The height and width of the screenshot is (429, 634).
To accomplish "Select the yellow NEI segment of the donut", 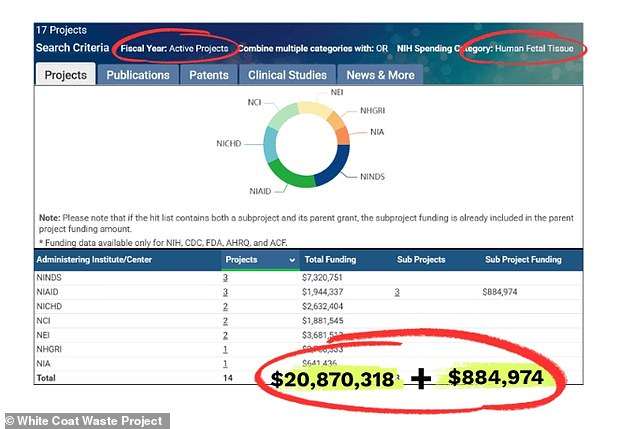I will click(315, 108).
